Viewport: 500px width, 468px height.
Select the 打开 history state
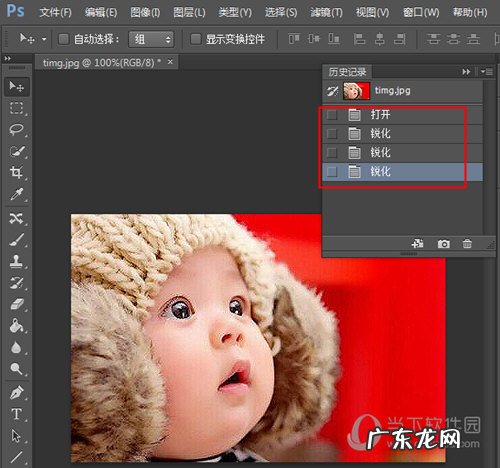(x=403, y=115)
